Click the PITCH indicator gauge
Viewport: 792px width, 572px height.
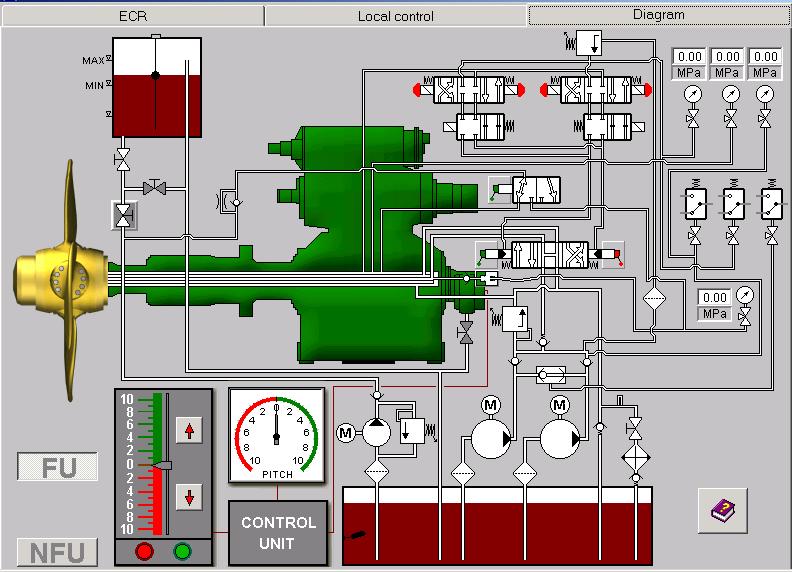[x=276, y=435]
